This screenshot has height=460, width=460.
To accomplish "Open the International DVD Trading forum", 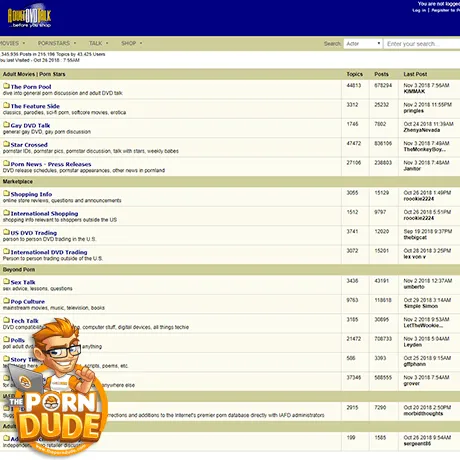I will click(49, 252).
